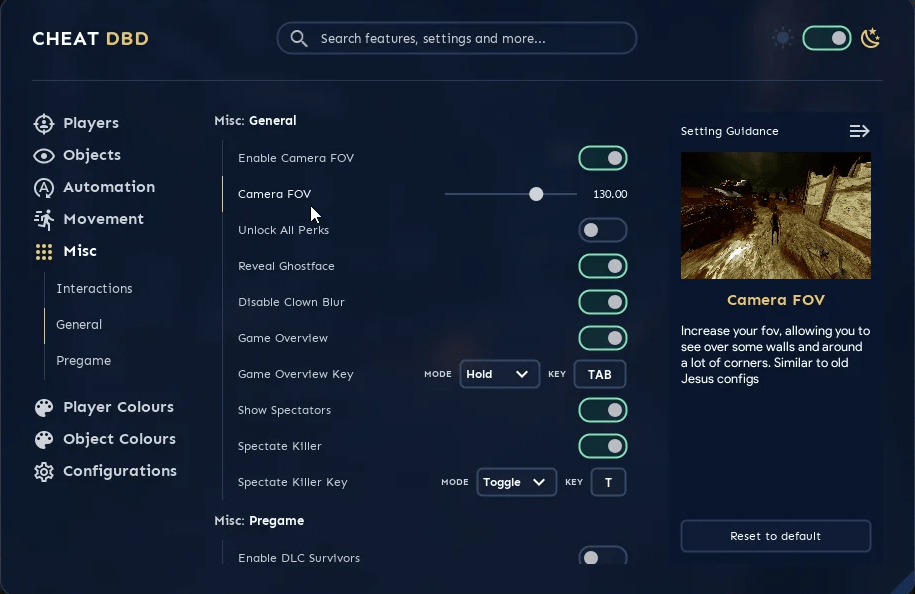This screenshot has height=594, width=915.
Task: Click the Object Colours palette icon
Action: [x=44, y=440]
